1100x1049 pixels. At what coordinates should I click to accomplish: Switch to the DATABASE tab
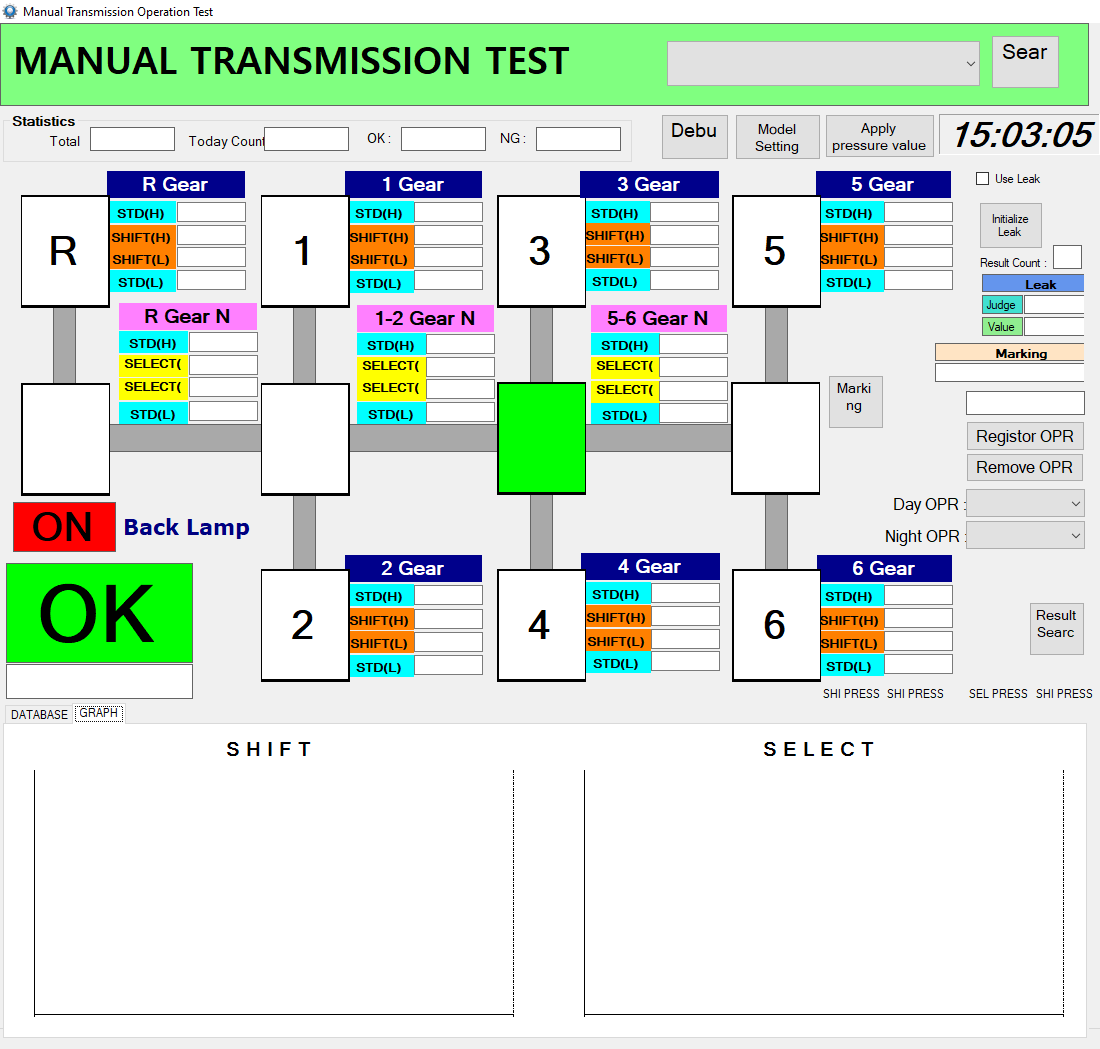coord(39,714)
